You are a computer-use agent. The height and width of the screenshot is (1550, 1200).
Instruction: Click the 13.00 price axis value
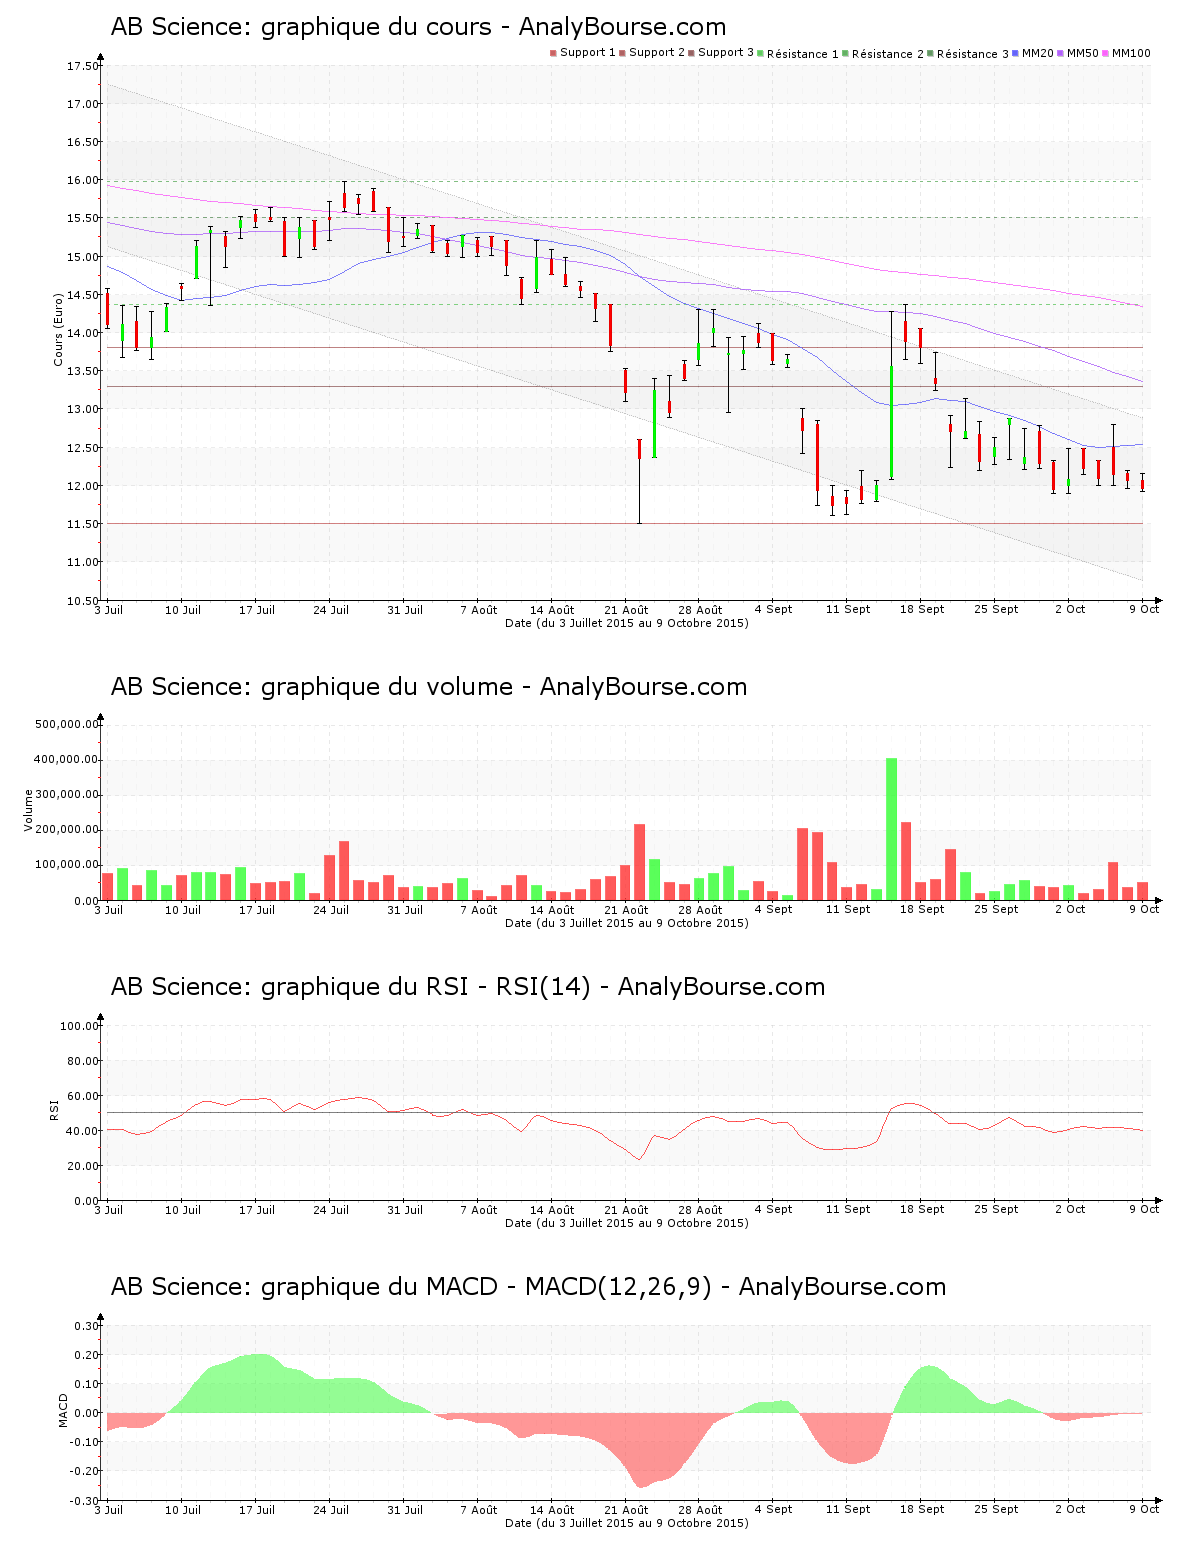click(82, 409)
